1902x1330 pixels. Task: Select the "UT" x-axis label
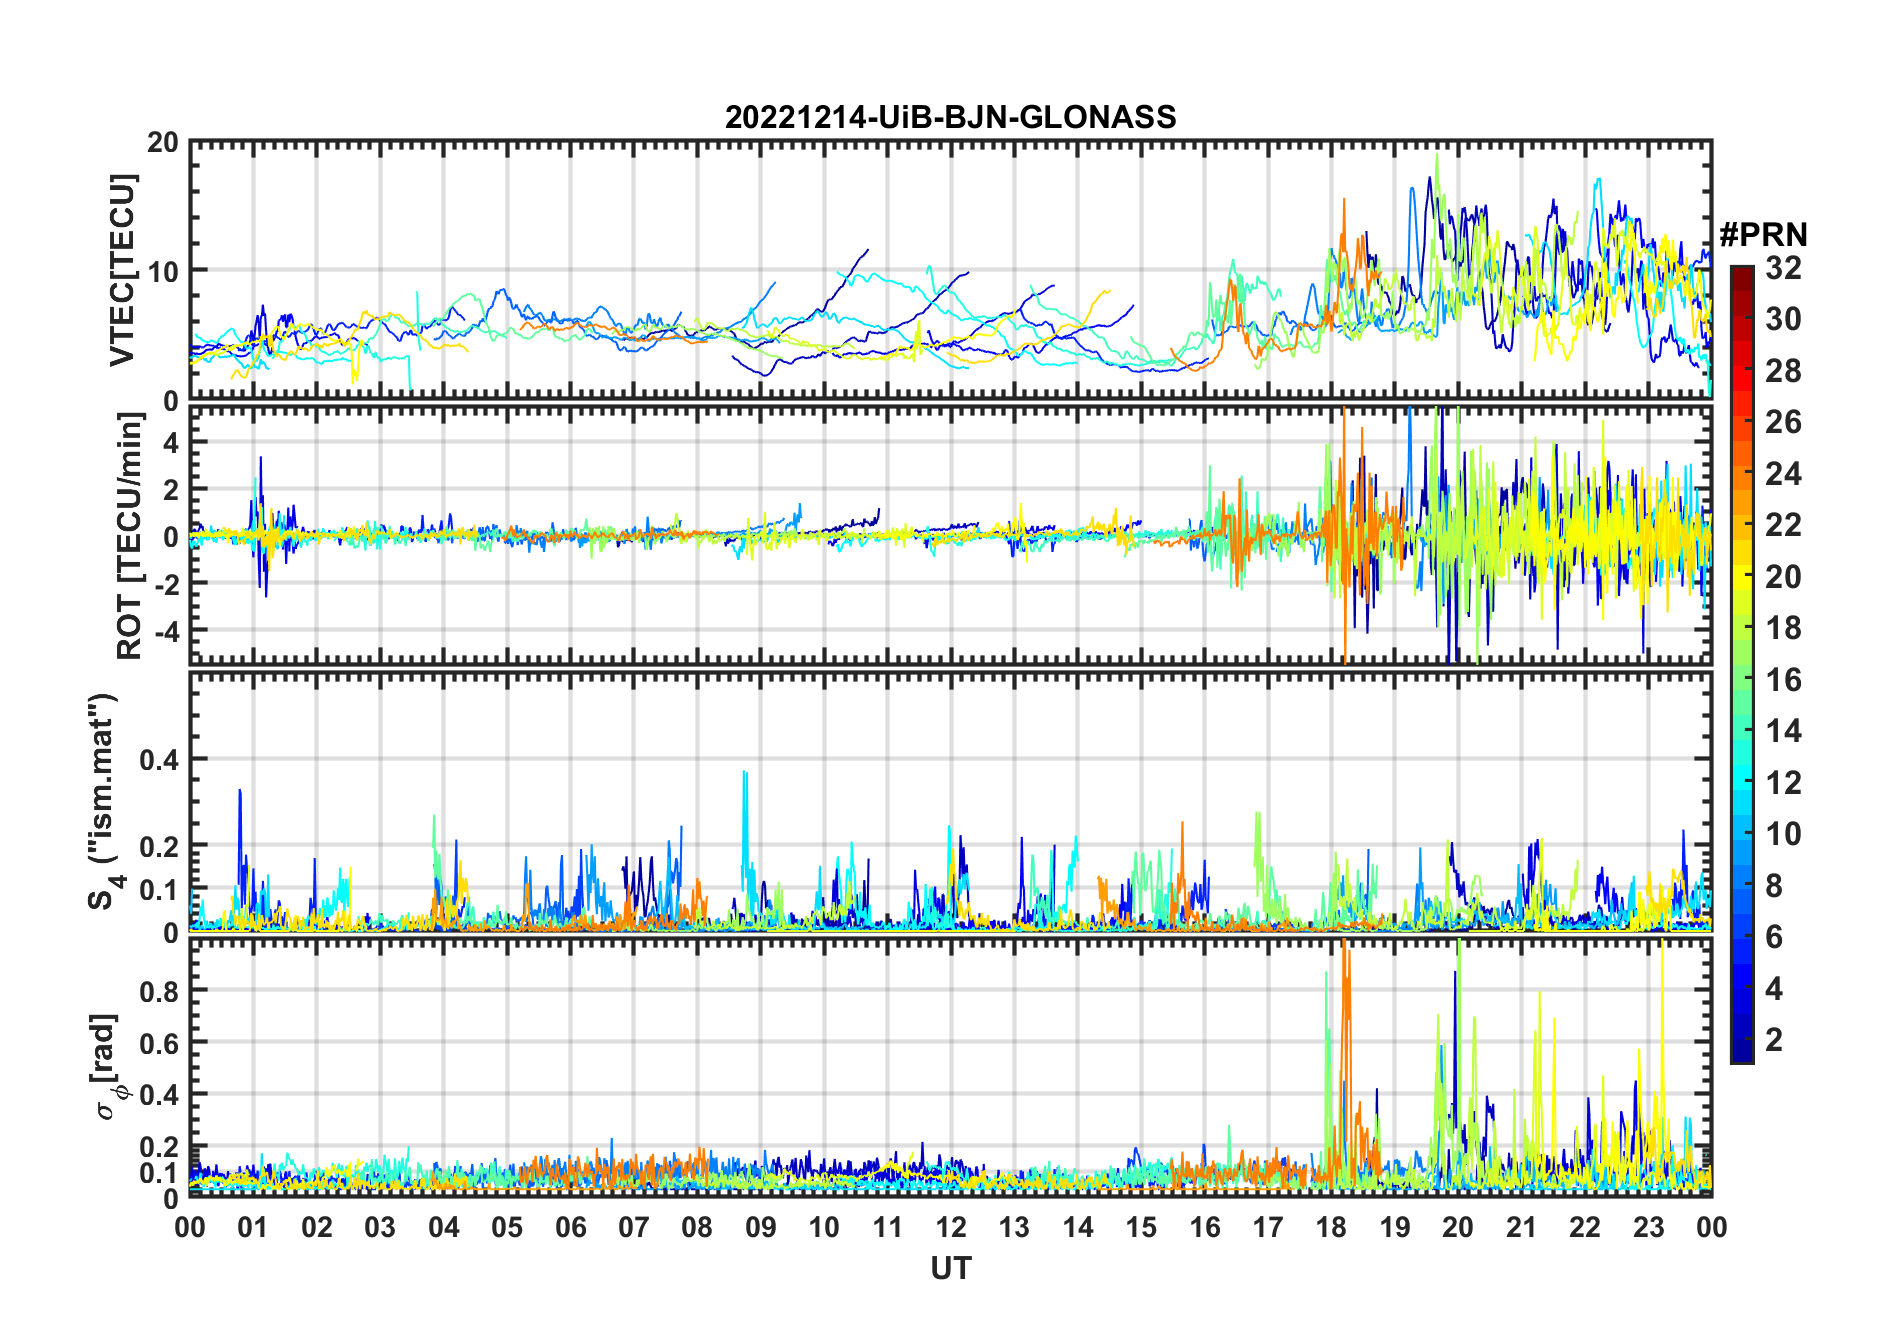[950, 1268]
